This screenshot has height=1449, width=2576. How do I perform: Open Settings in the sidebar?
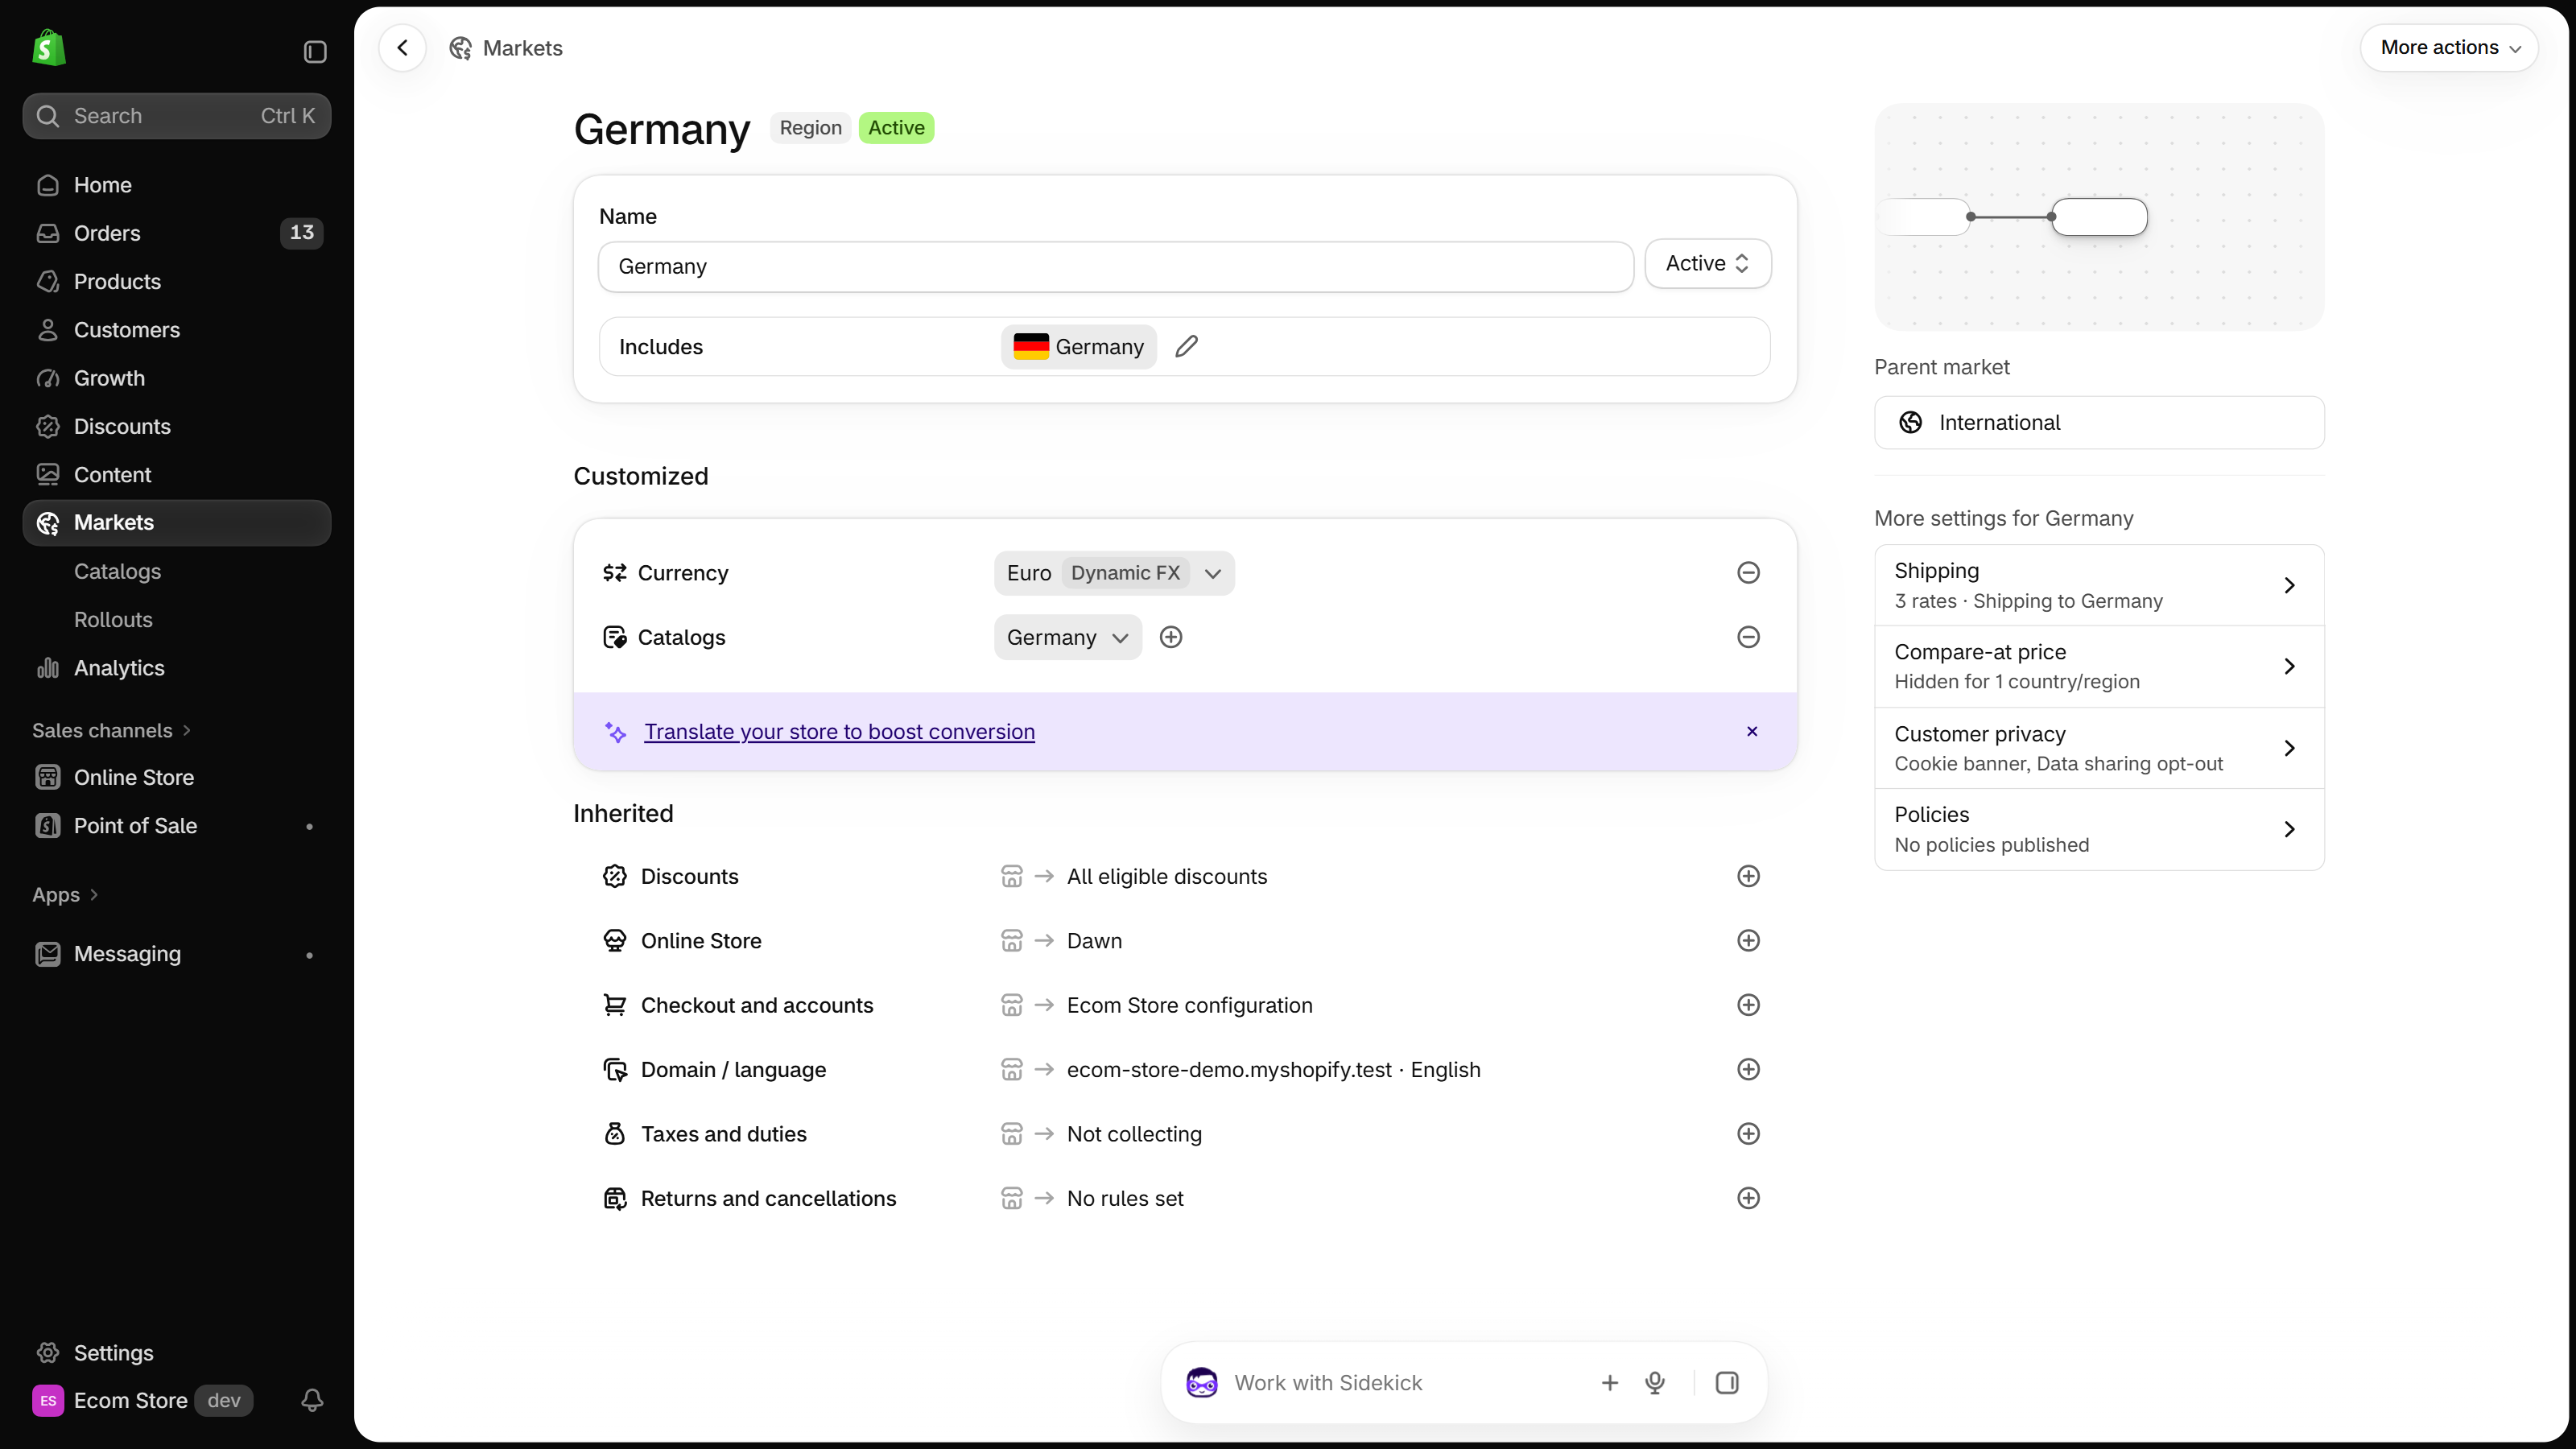pyautogui.click(x=177, y=1353)
